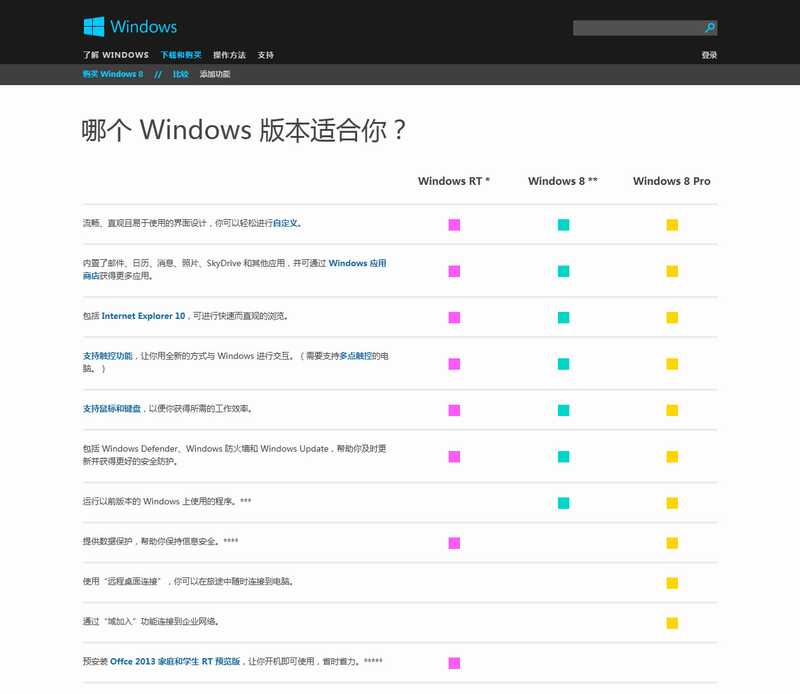Open the Internet Explorer 10 link

pos(143,316)
